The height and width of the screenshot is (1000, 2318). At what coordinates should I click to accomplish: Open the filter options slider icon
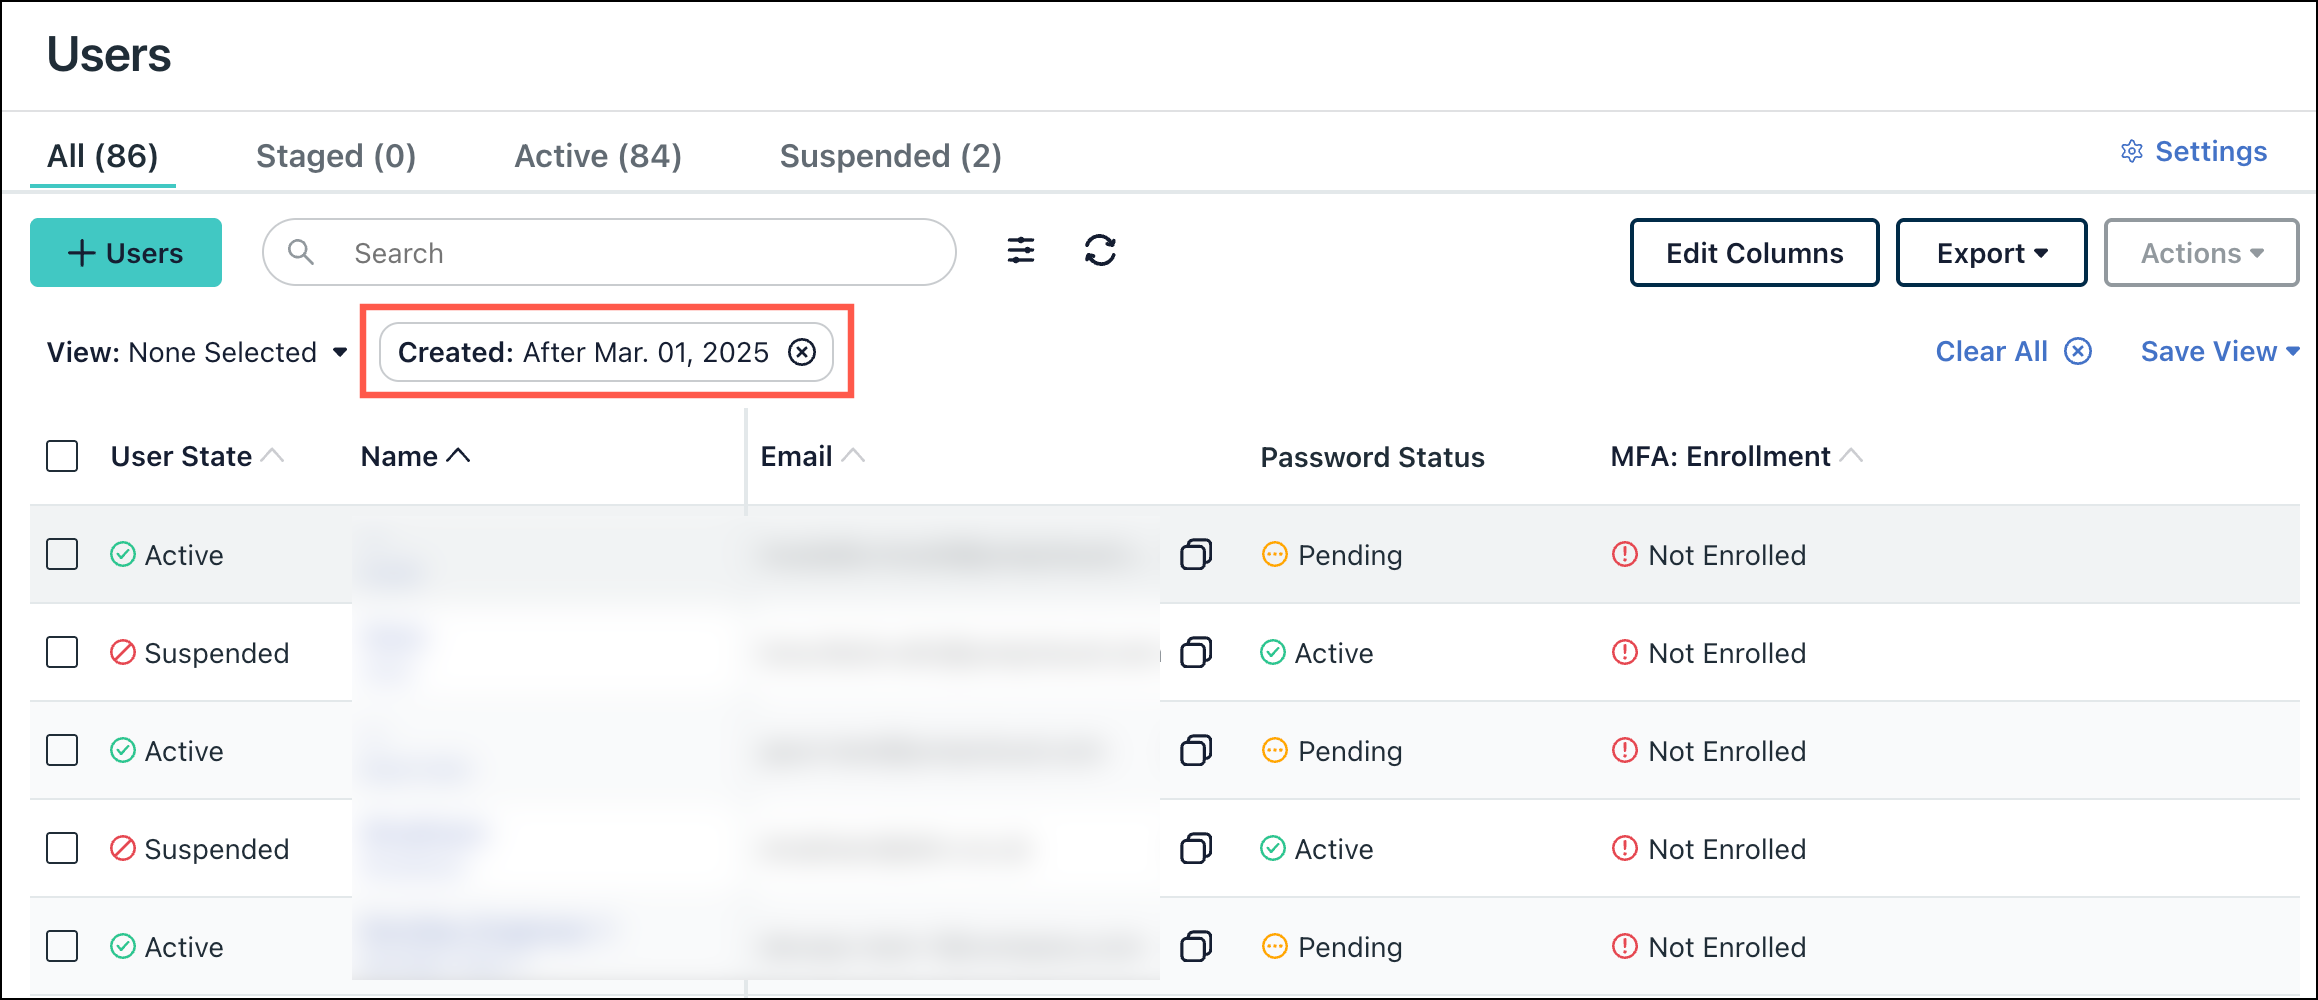pyautogui.click(x=1020, y=250)
